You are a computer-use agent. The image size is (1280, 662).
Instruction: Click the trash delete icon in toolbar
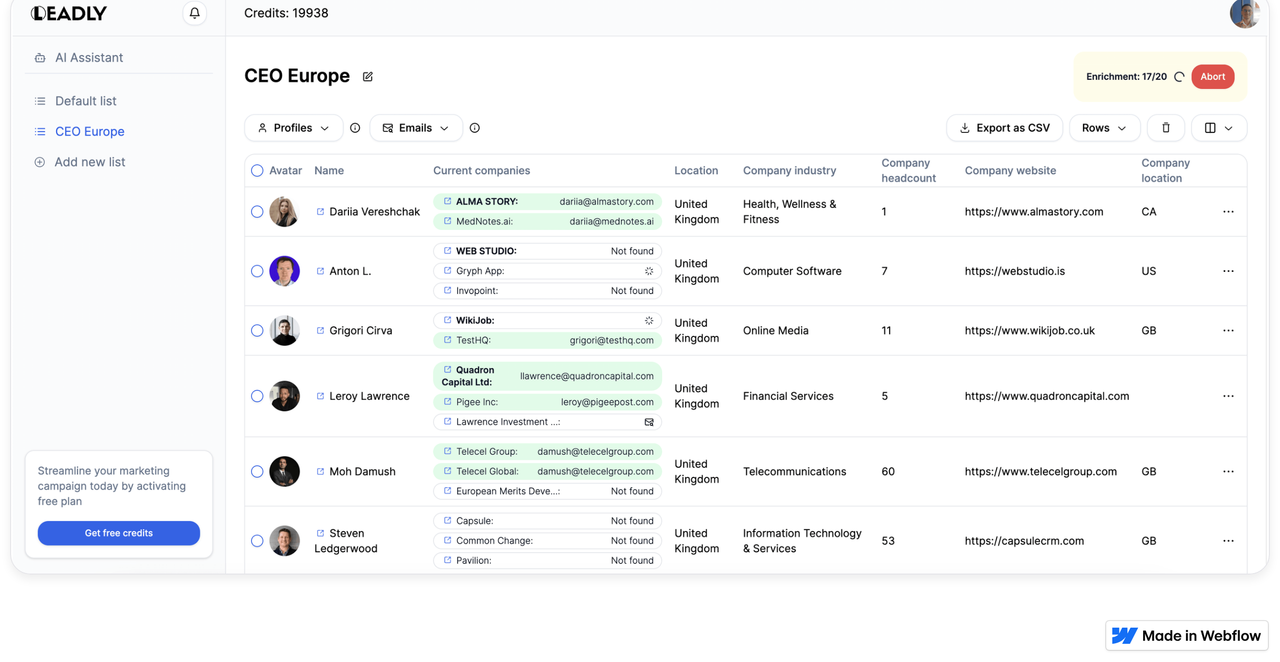(x=1166, y=128)
